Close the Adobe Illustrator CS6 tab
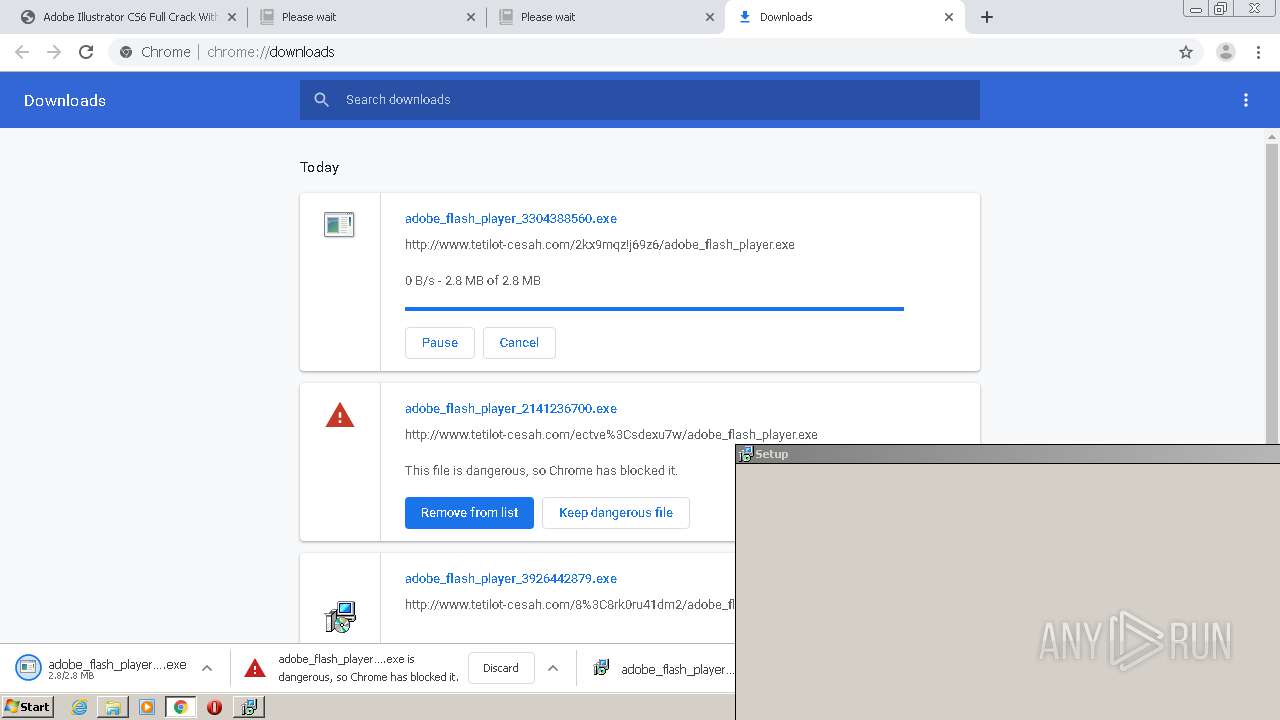 pyautogui.click(x=232, y=17)
